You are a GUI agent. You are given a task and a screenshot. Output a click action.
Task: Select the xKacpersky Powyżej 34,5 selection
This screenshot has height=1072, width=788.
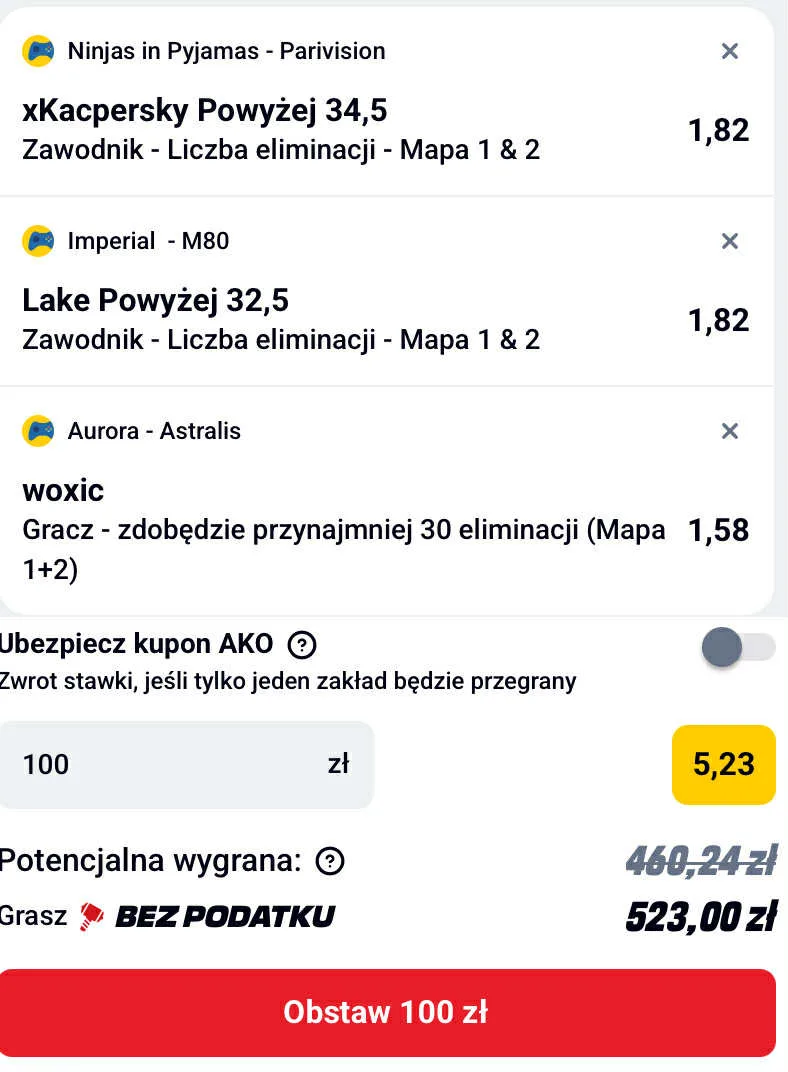coord(204,110)
